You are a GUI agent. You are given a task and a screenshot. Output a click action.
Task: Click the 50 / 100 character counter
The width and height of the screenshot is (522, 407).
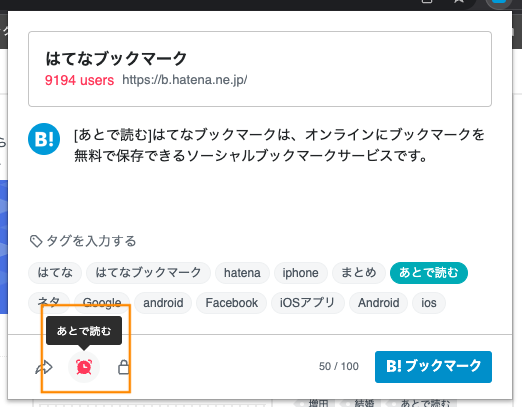pos(339,366)
